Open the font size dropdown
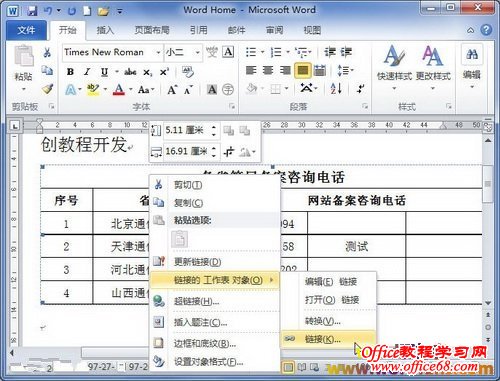The image size is (500, 381). coord(197,52)
